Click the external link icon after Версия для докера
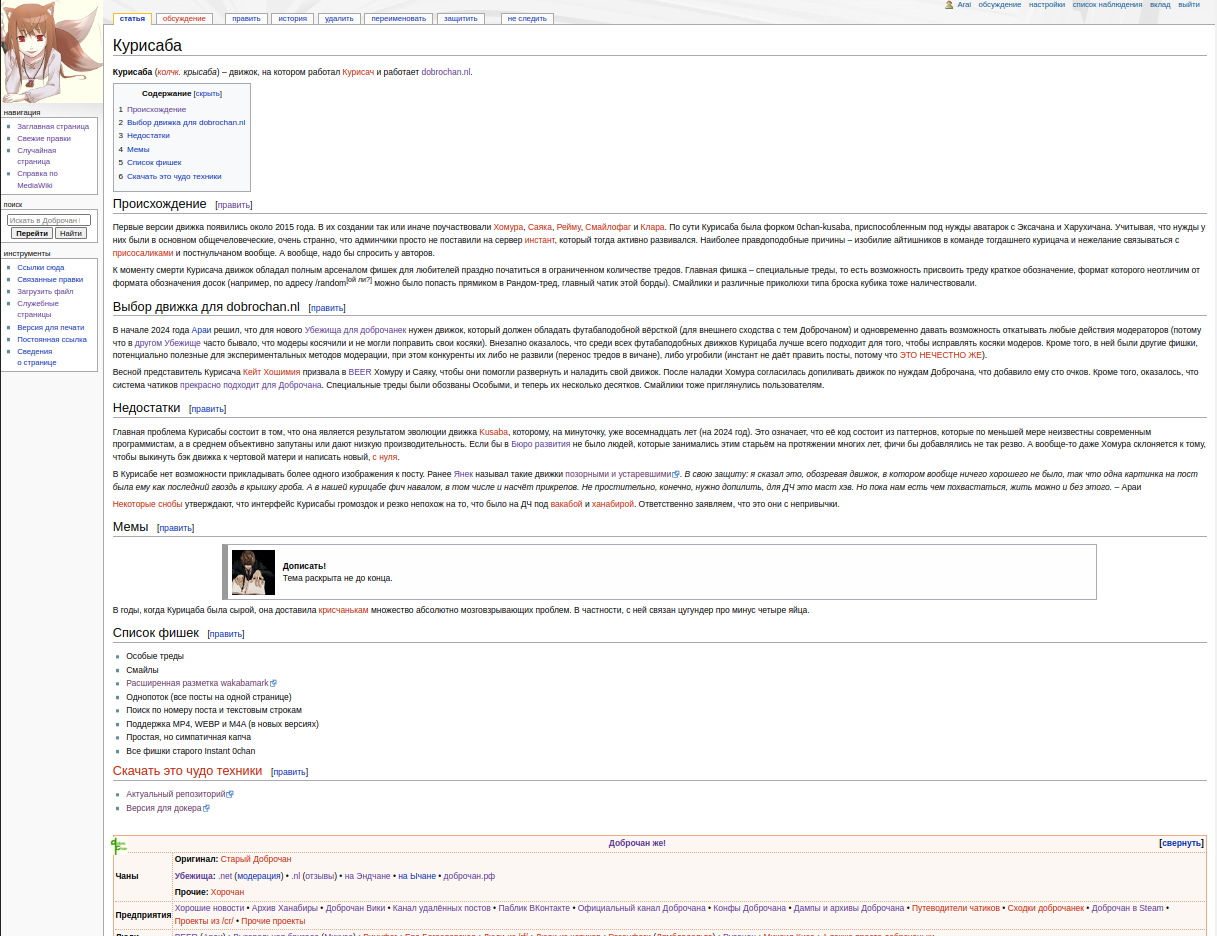Image resolution: width=1217 pixels, height=936 pixels. (x=206, y=808)
